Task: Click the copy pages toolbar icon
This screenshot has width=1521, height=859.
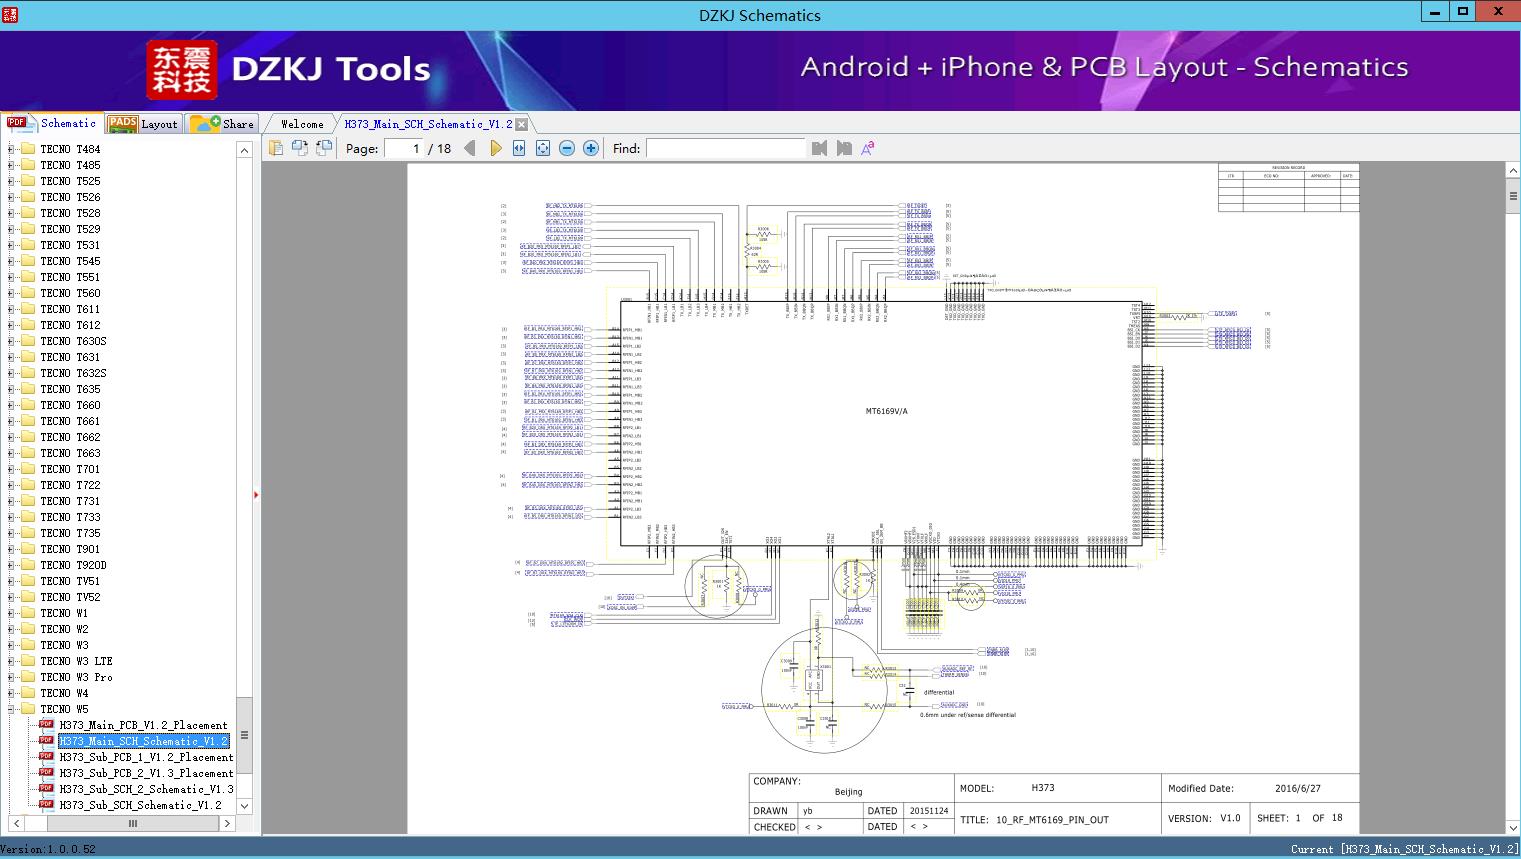Action: click(x=276, y=148)
